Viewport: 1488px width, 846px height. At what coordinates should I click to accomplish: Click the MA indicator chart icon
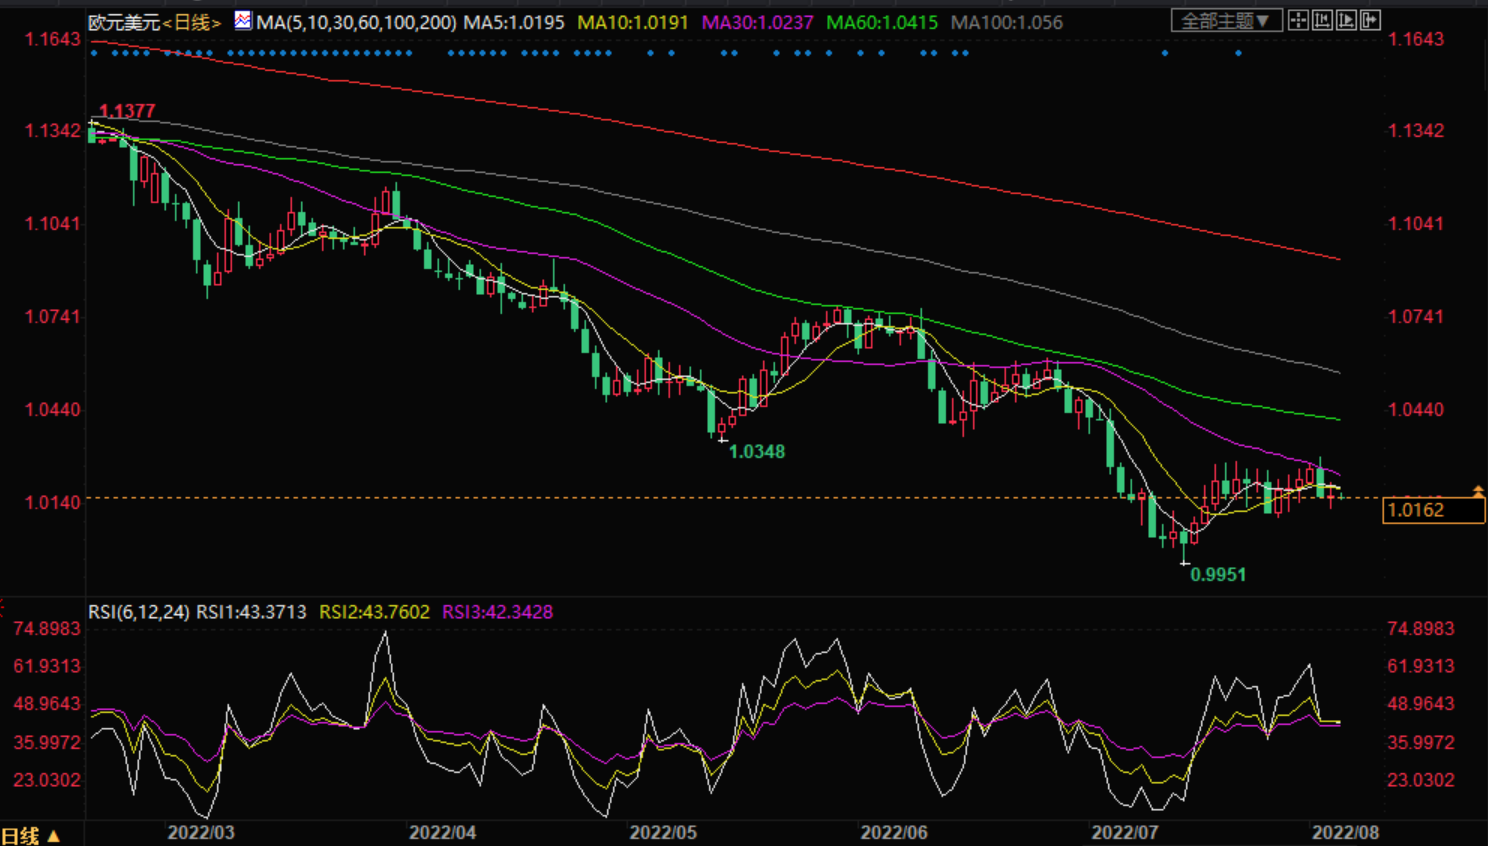243,20
